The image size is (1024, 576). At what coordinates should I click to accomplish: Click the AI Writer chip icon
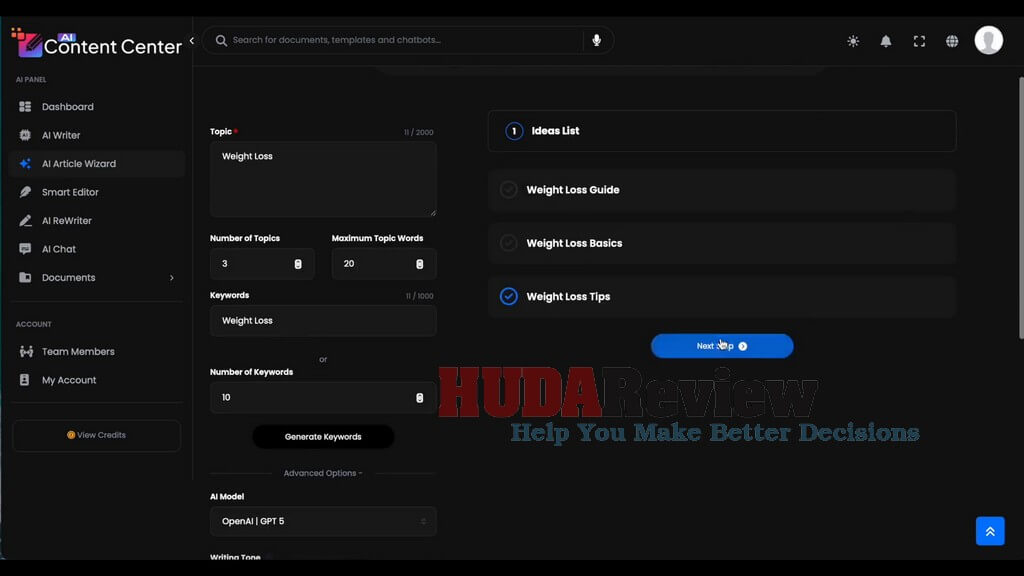pyautogui.click(x=25, y=135)
